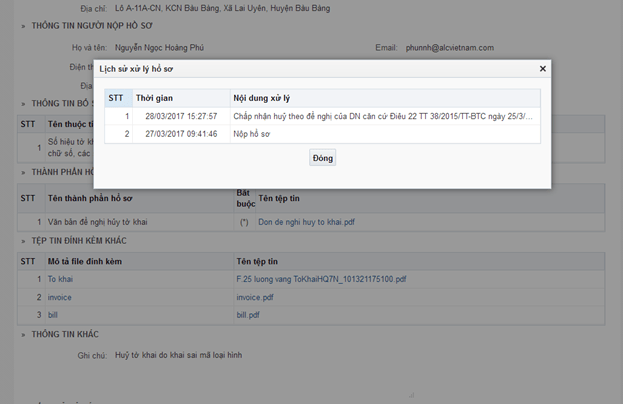
Task: Click the Đóng button
Action: point(322,158)
